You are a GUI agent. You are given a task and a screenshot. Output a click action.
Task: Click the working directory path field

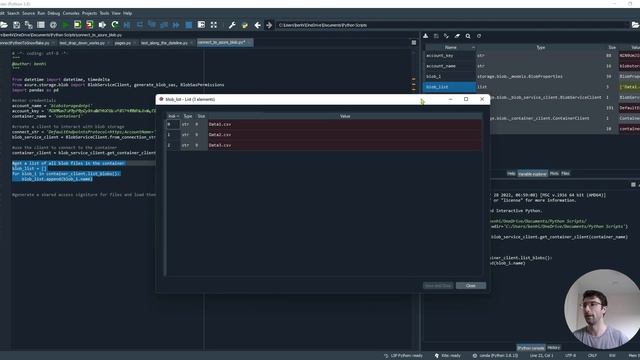click(452, 25)
